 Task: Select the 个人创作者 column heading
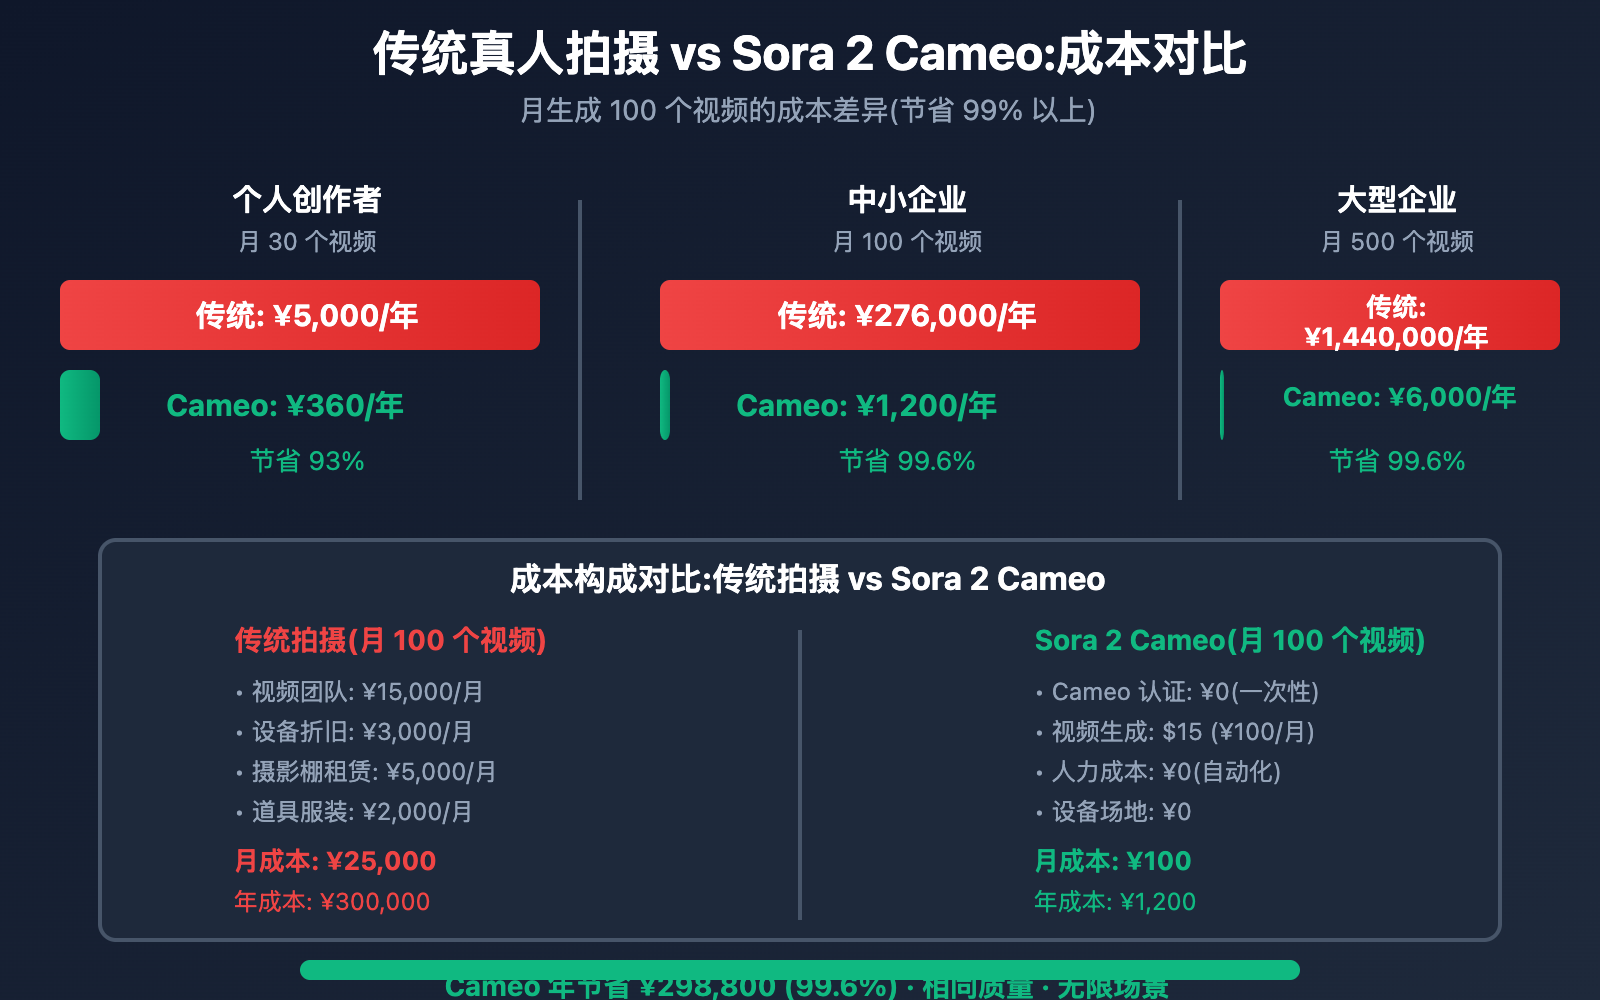click(x=307, y=200)
